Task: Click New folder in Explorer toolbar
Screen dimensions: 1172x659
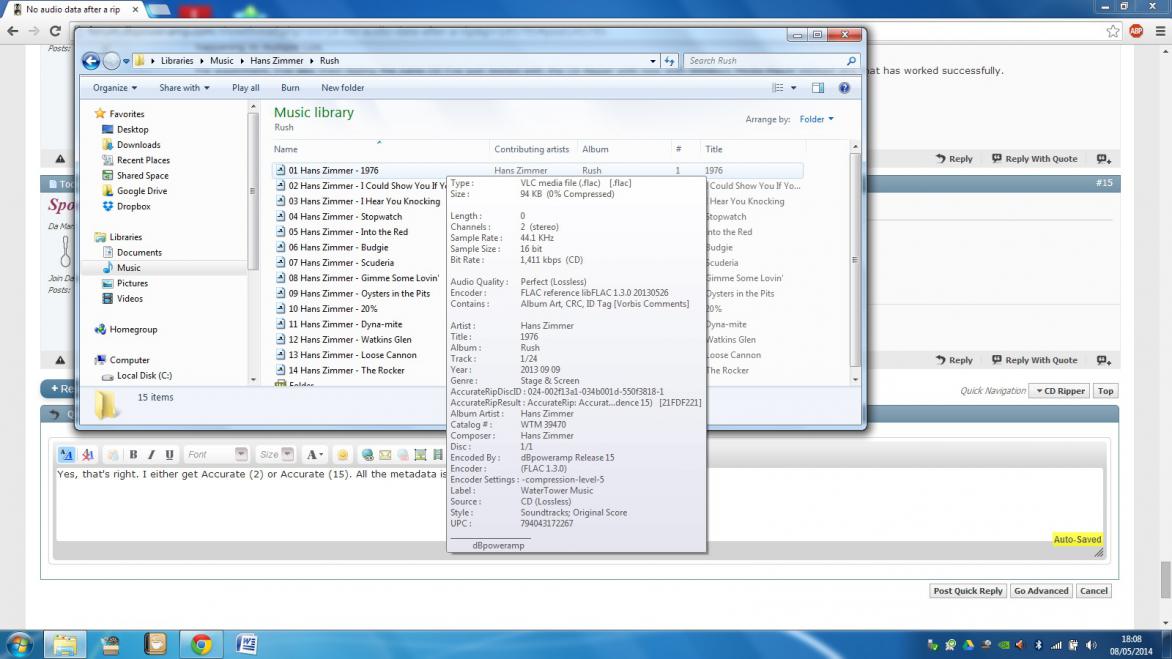Action: pyautogui.click(x=342, y=88)
